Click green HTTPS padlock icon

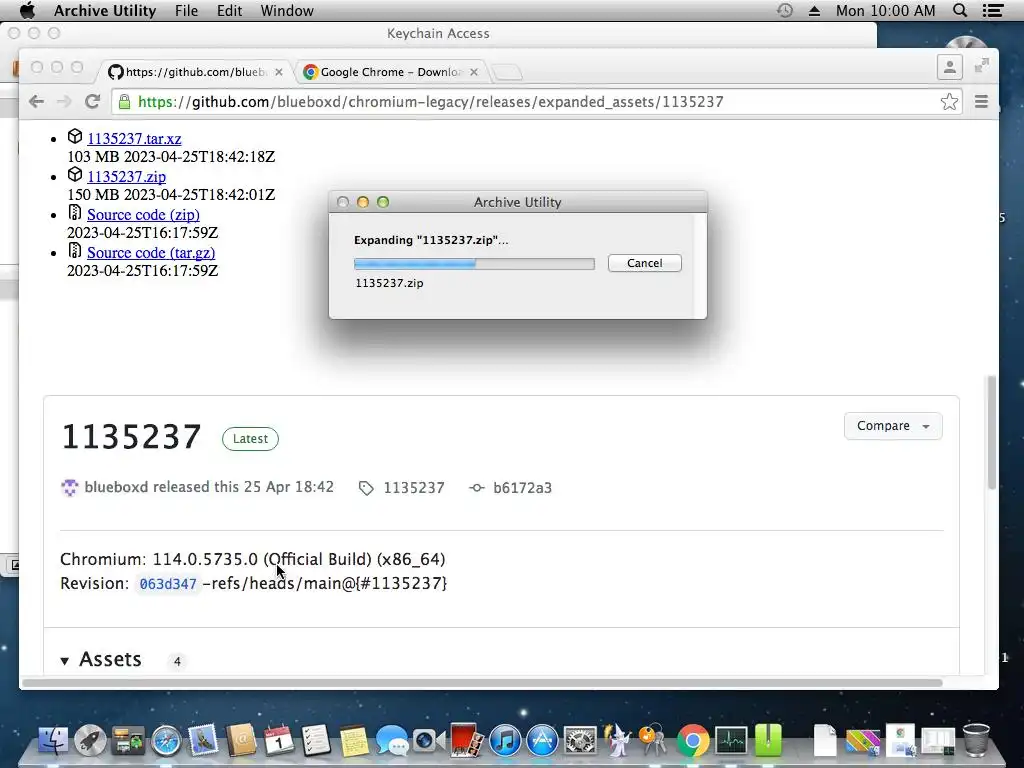(x=124, y=101)
